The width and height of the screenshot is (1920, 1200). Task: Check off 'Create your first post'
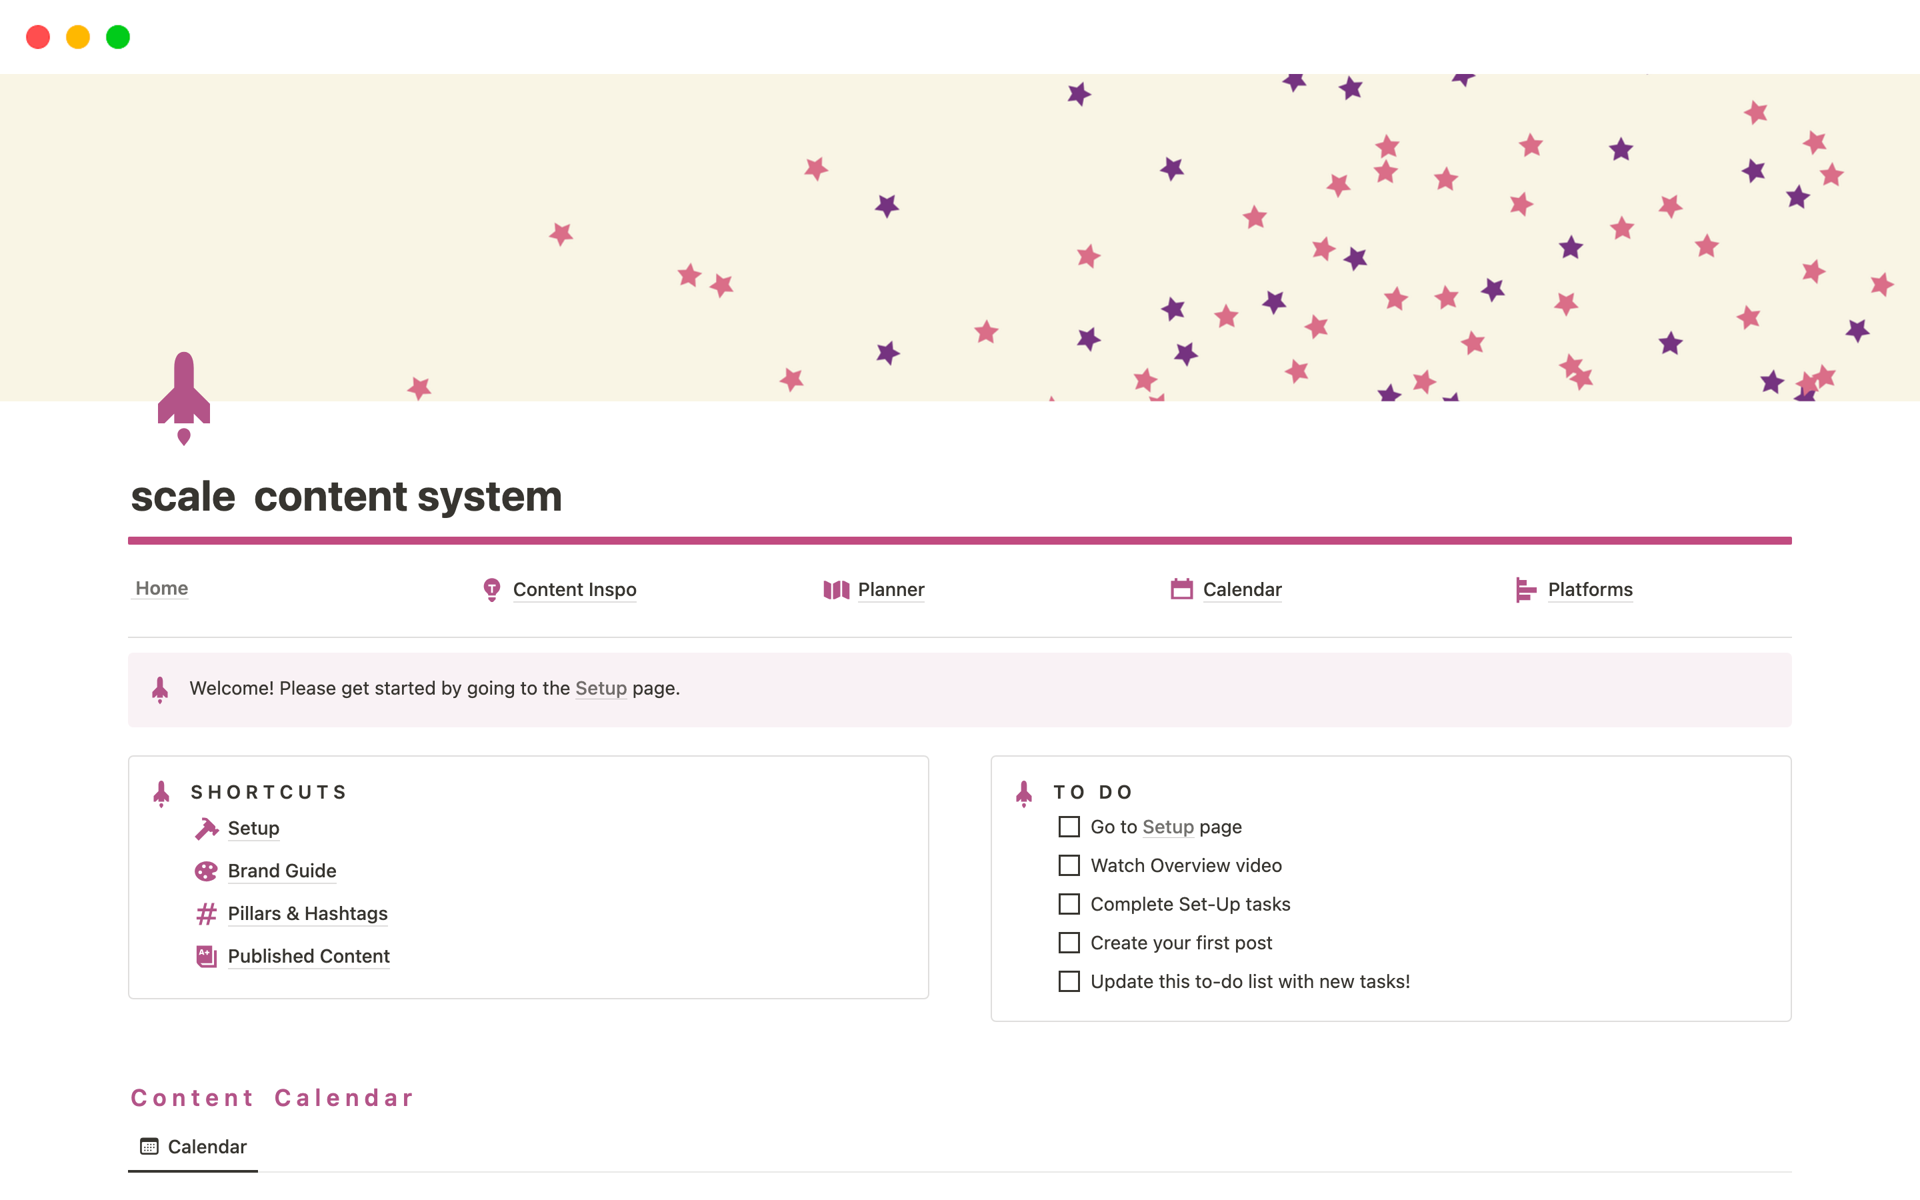1069,943
